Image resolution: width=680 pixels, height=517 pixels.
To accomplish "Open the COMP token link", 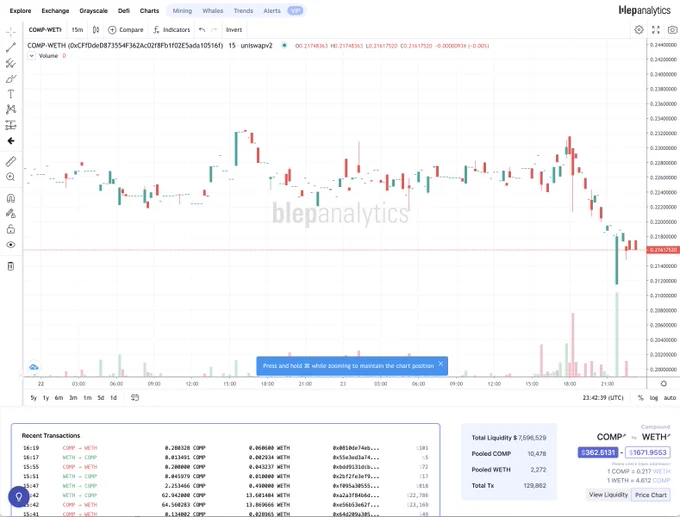I will [611, 437].
